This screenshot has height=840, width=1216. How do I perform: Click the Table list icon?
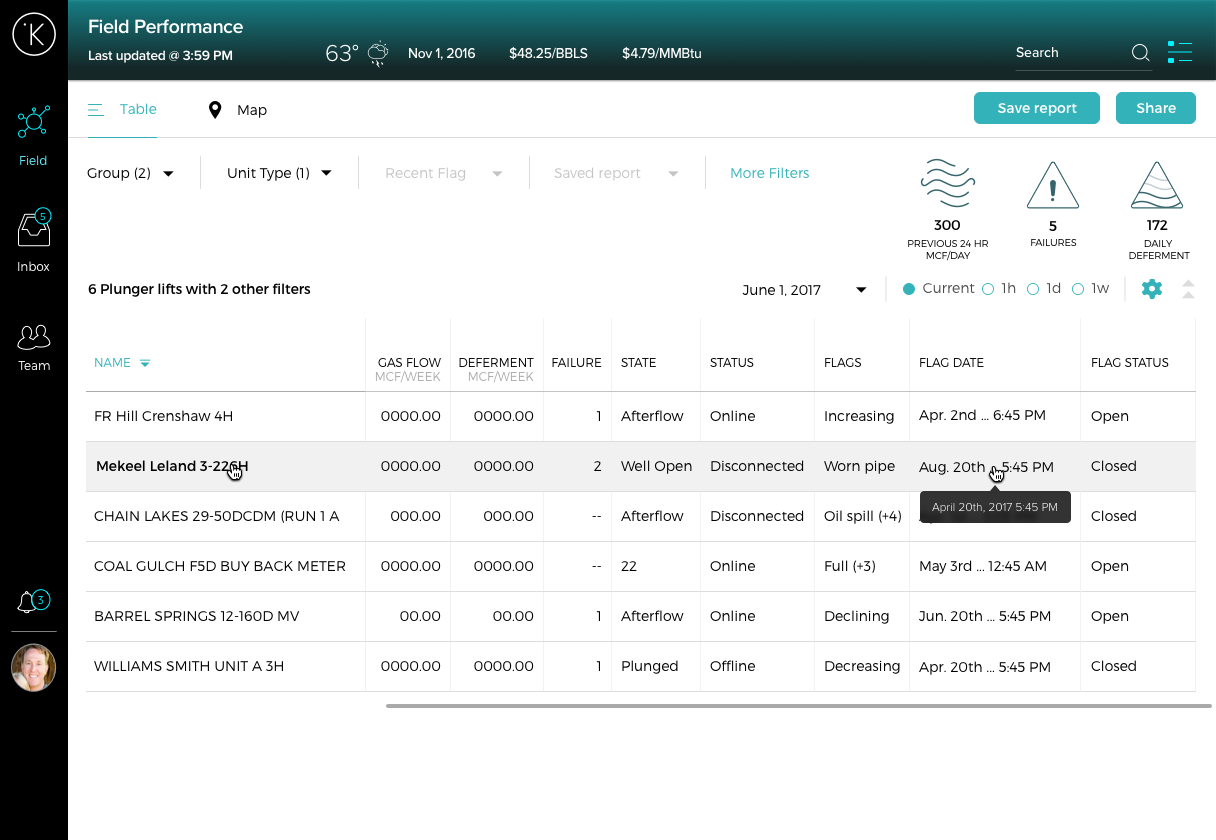96,110
